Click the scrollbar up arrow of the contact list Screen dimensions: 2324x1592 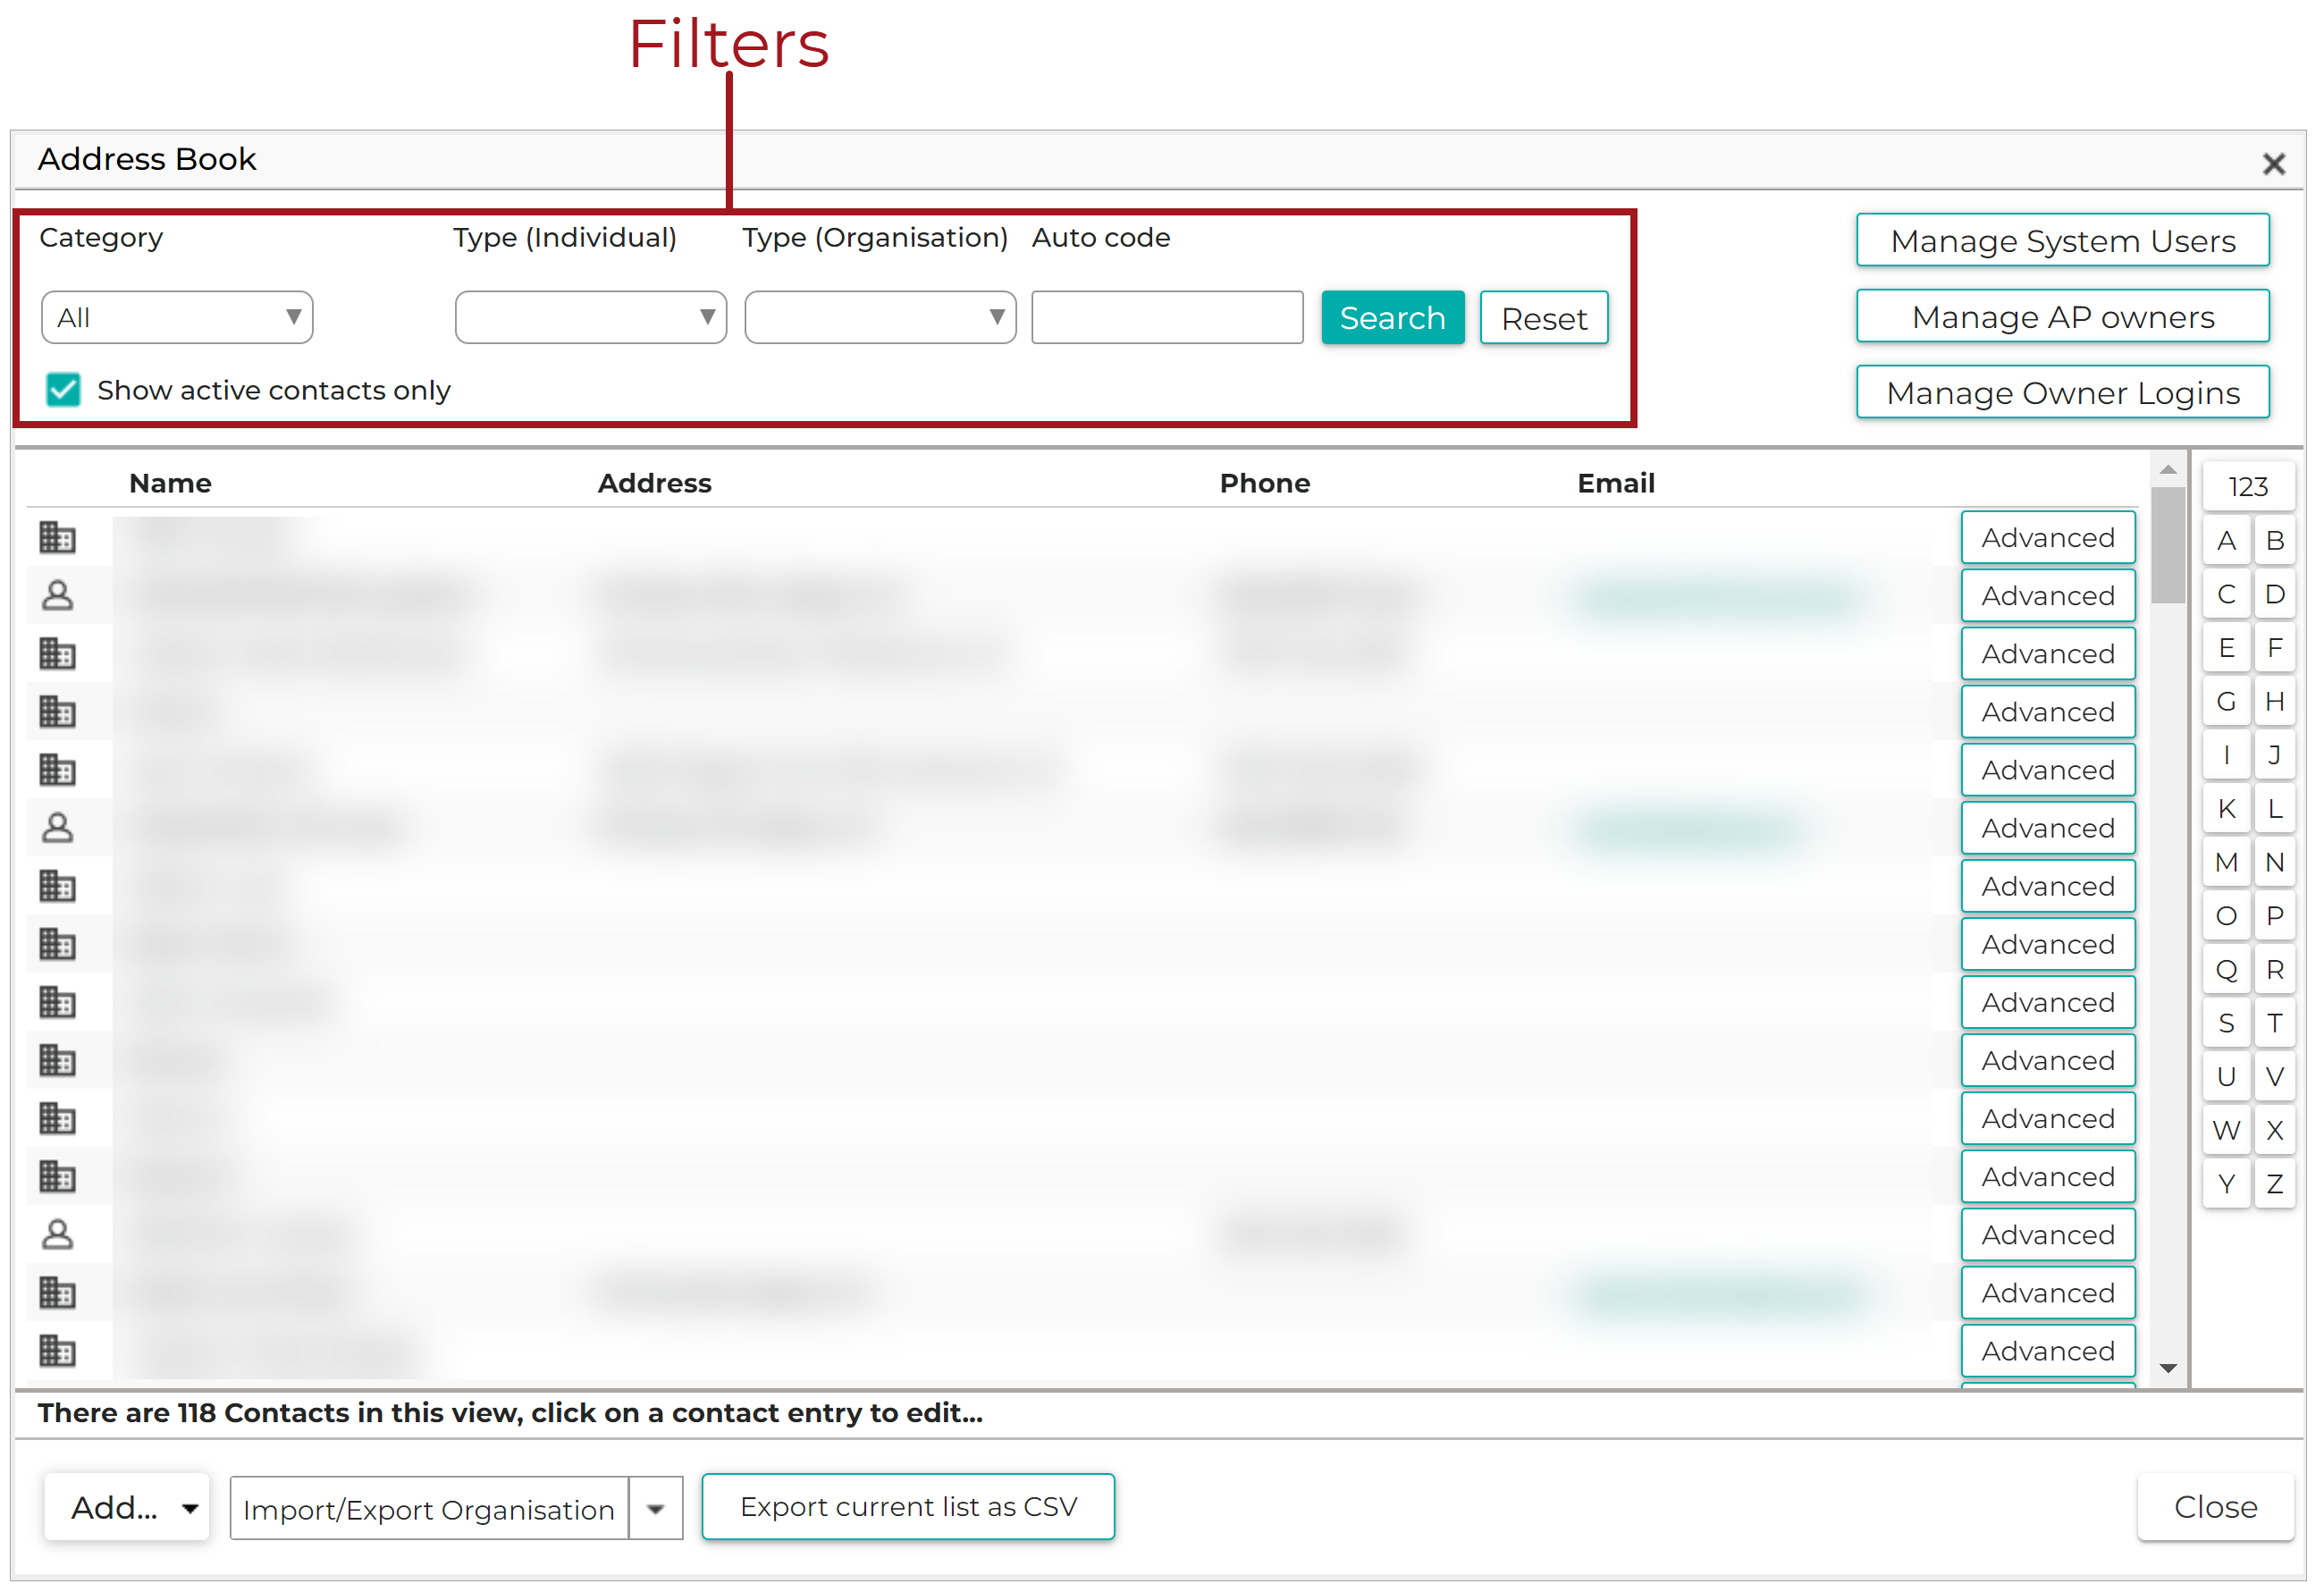(2168, 470)
